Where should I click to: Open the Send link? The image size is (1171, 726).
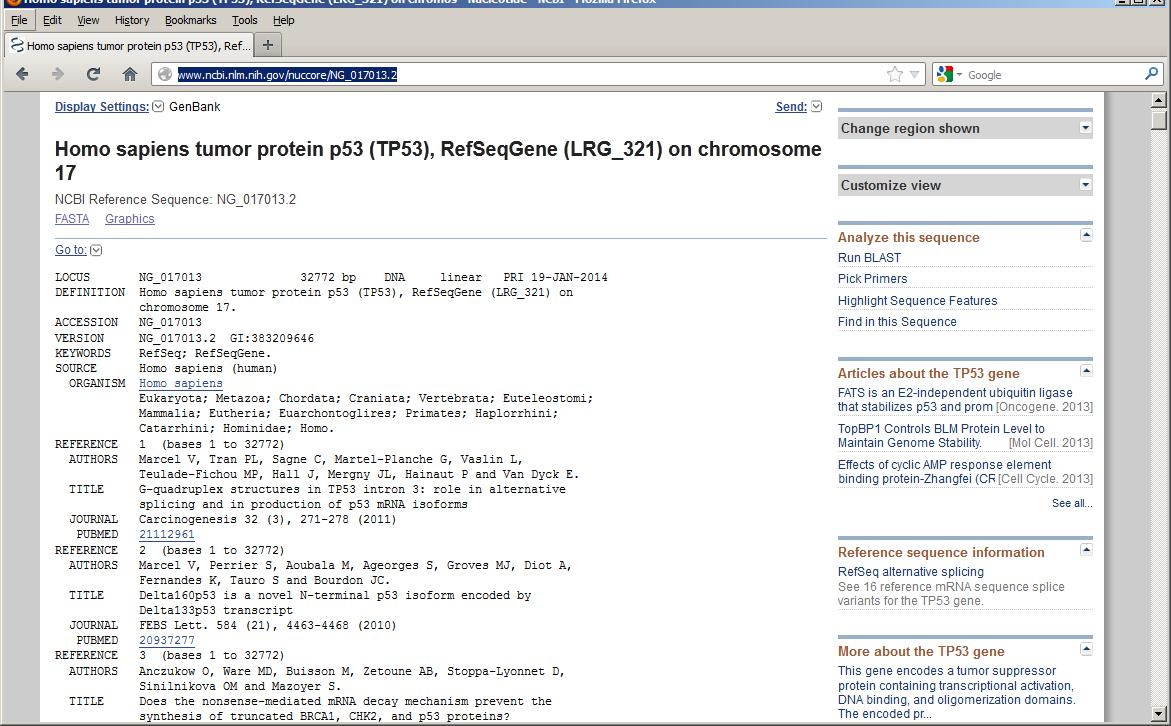point(791,107)
